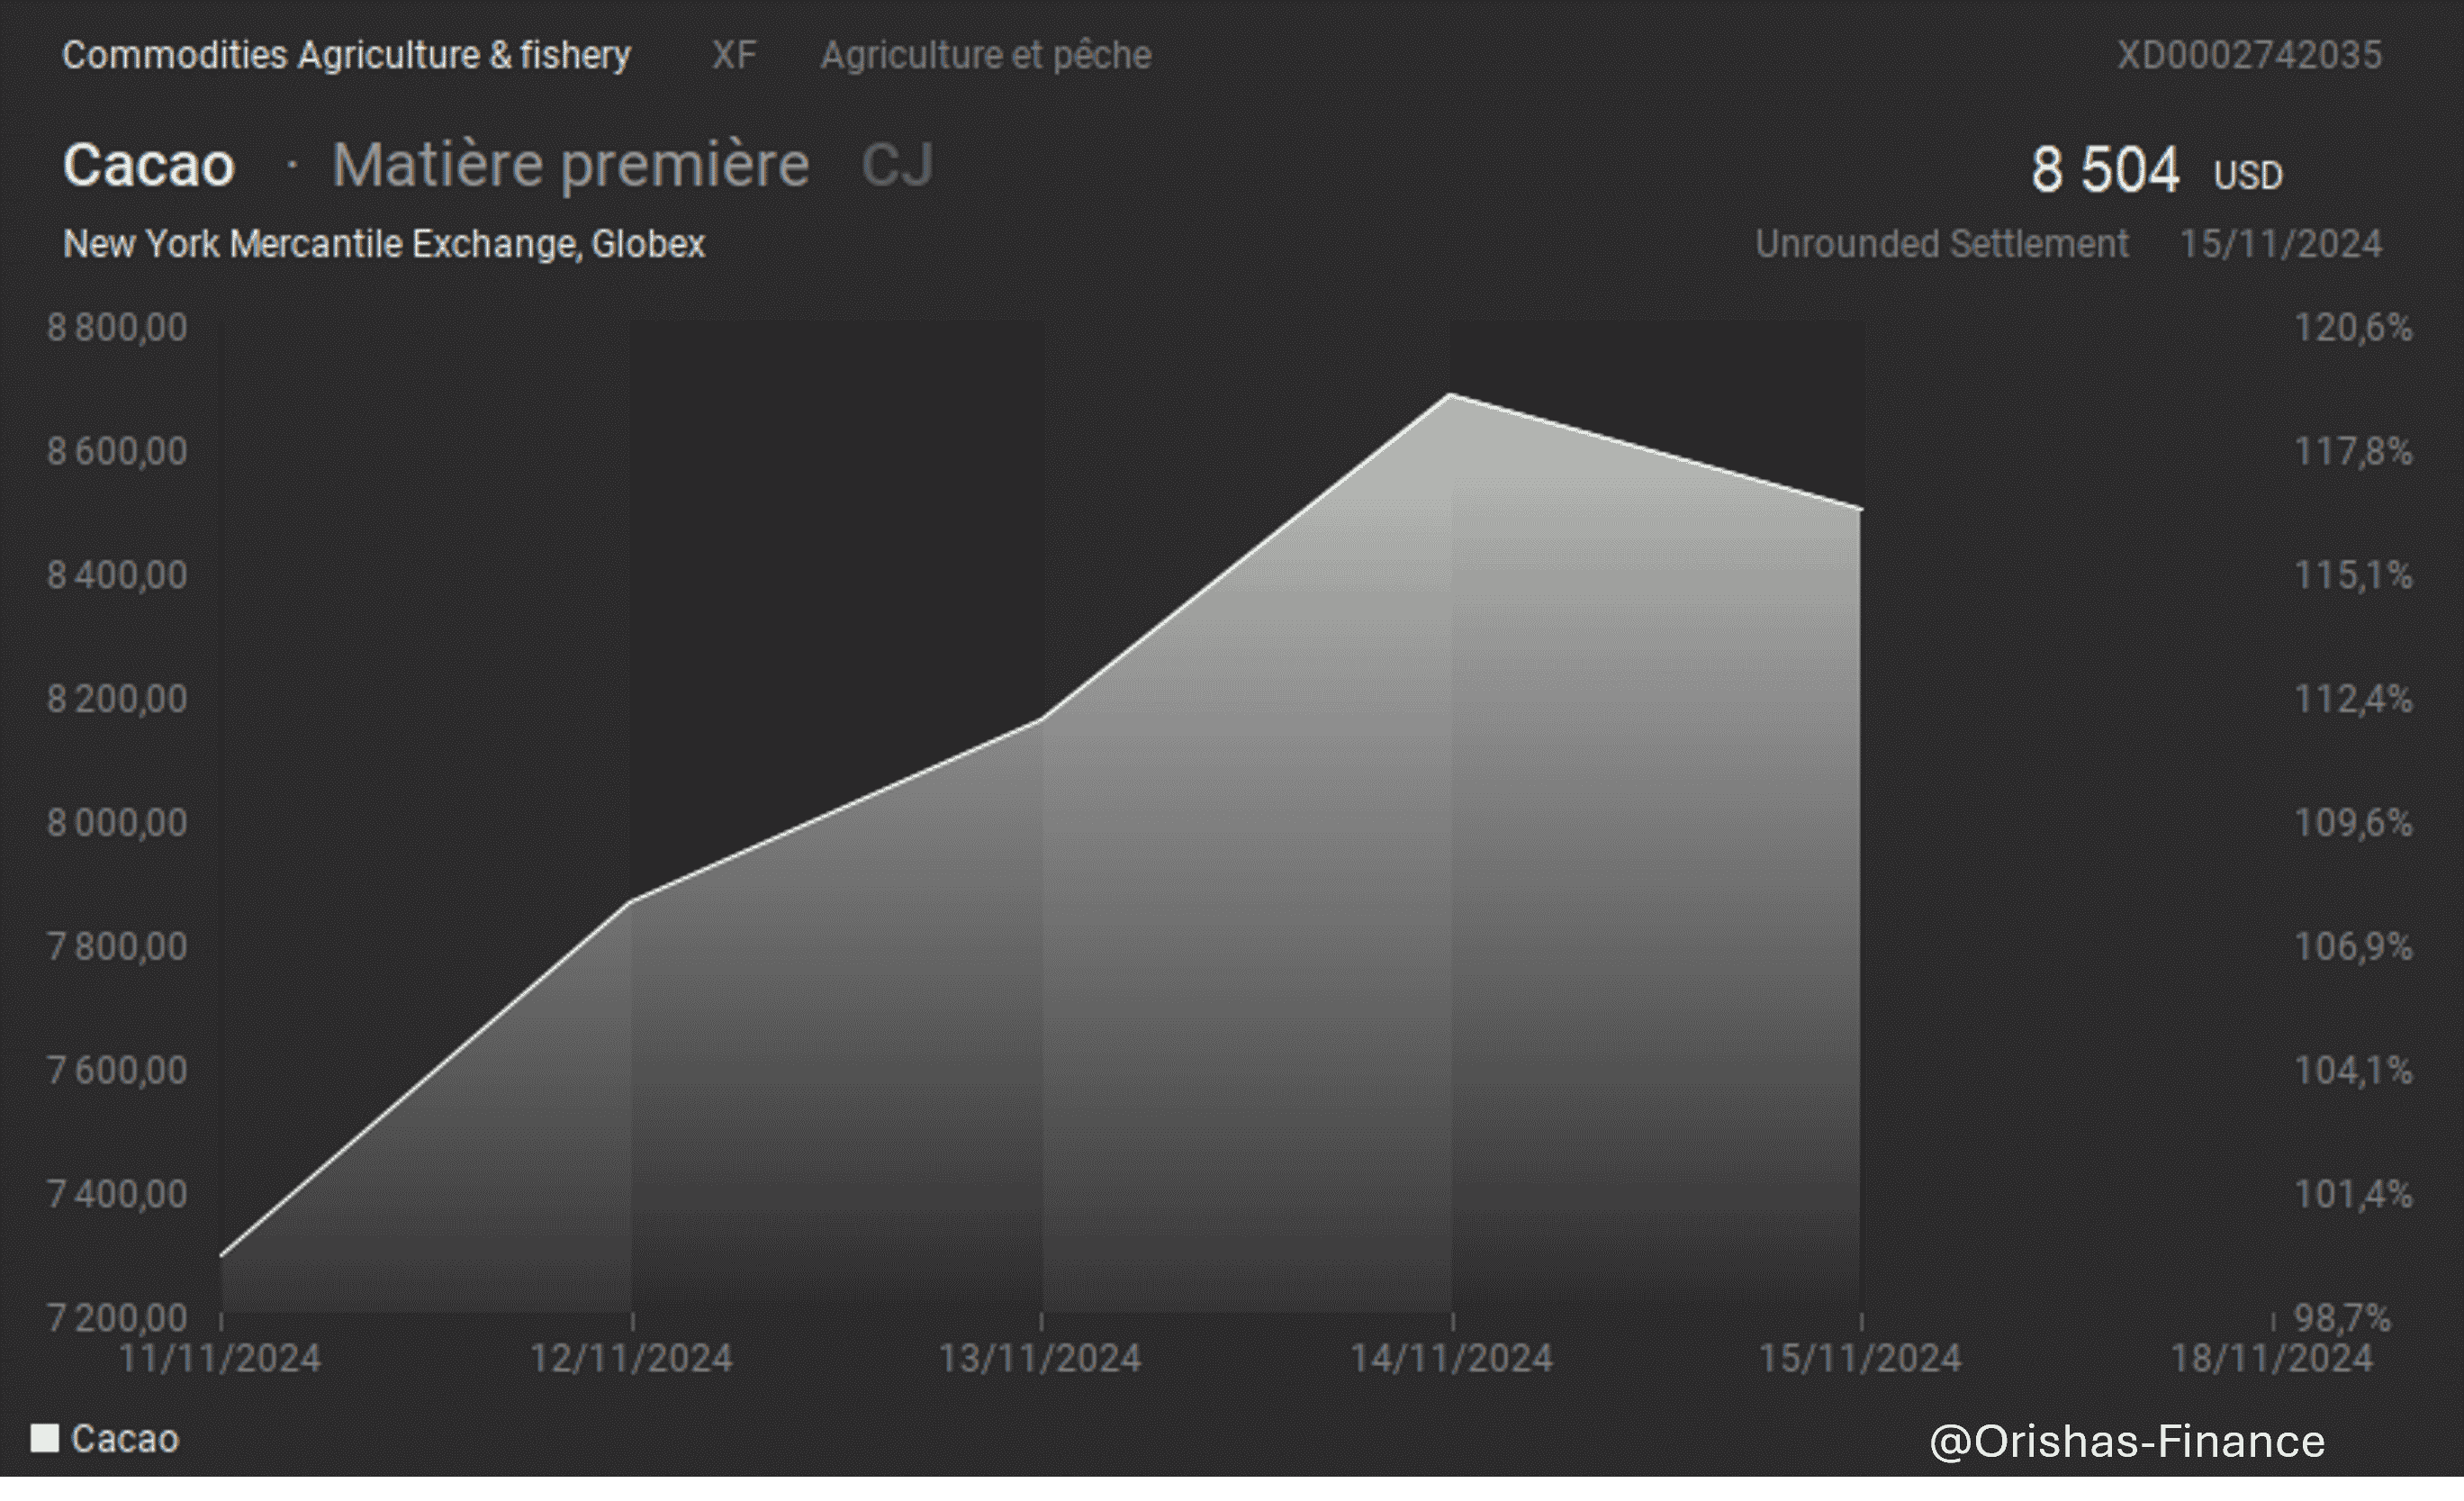Click the line data point at 13/11/2024

pos(1041,719)
